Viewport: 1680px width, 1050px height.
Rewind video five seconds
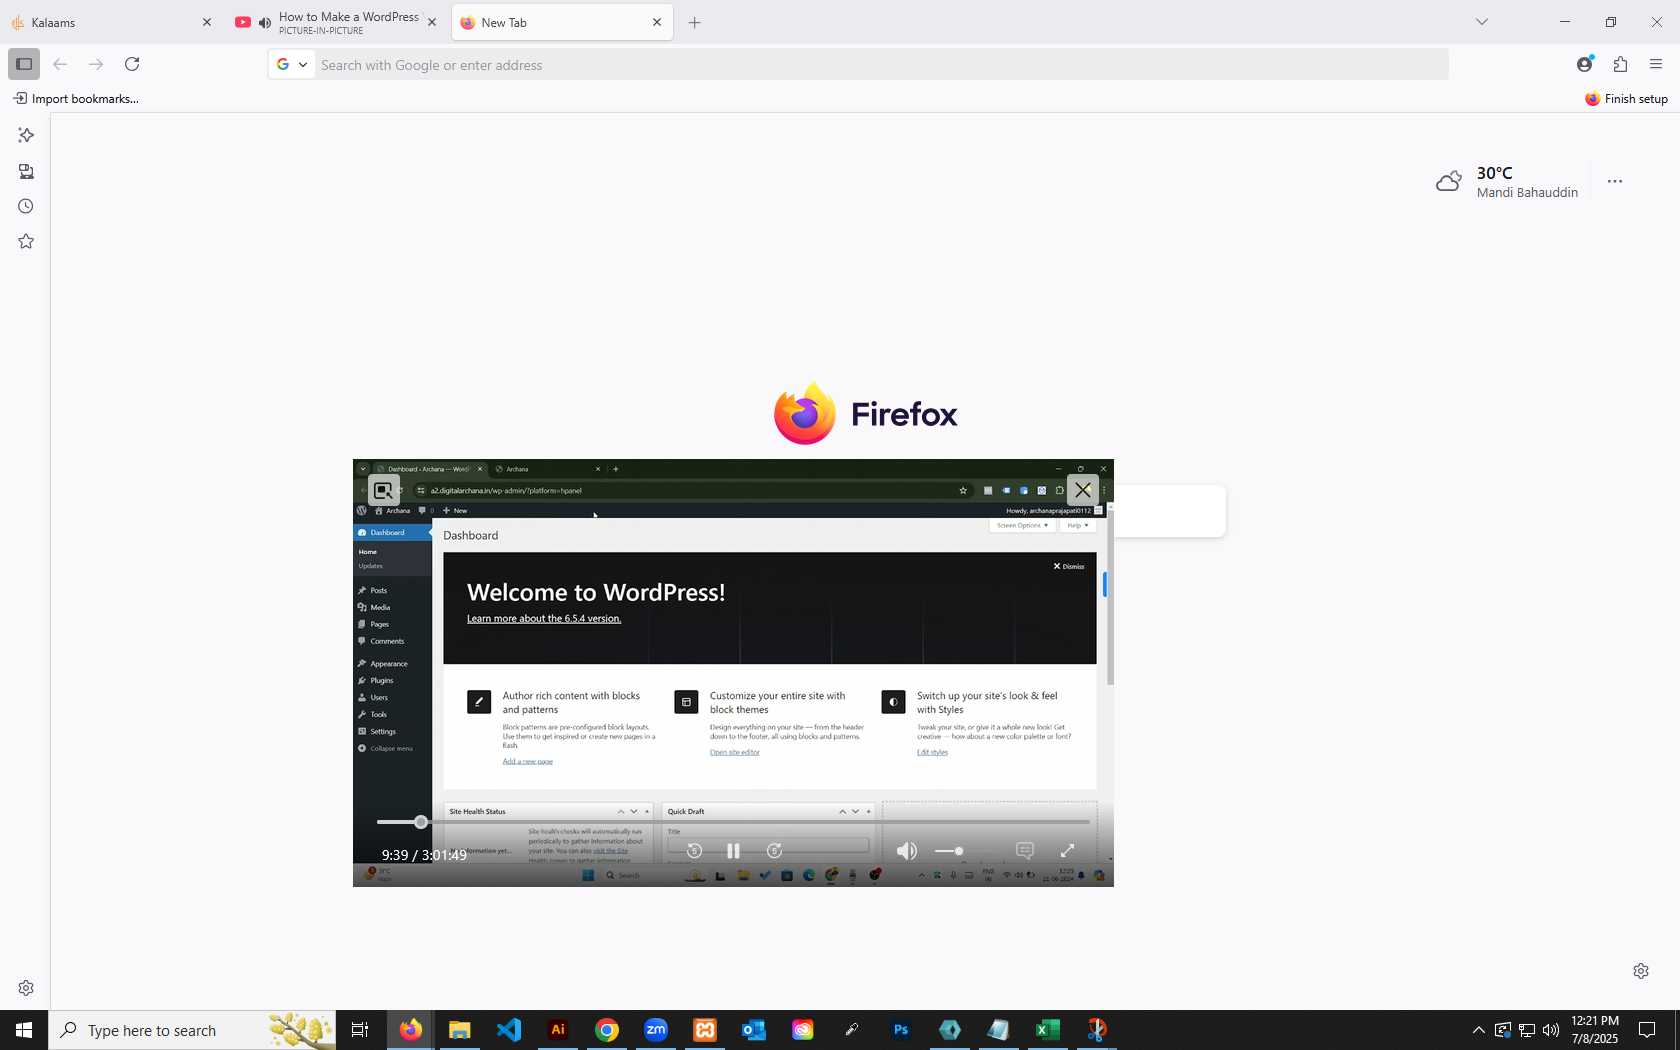tap(694, 851)
